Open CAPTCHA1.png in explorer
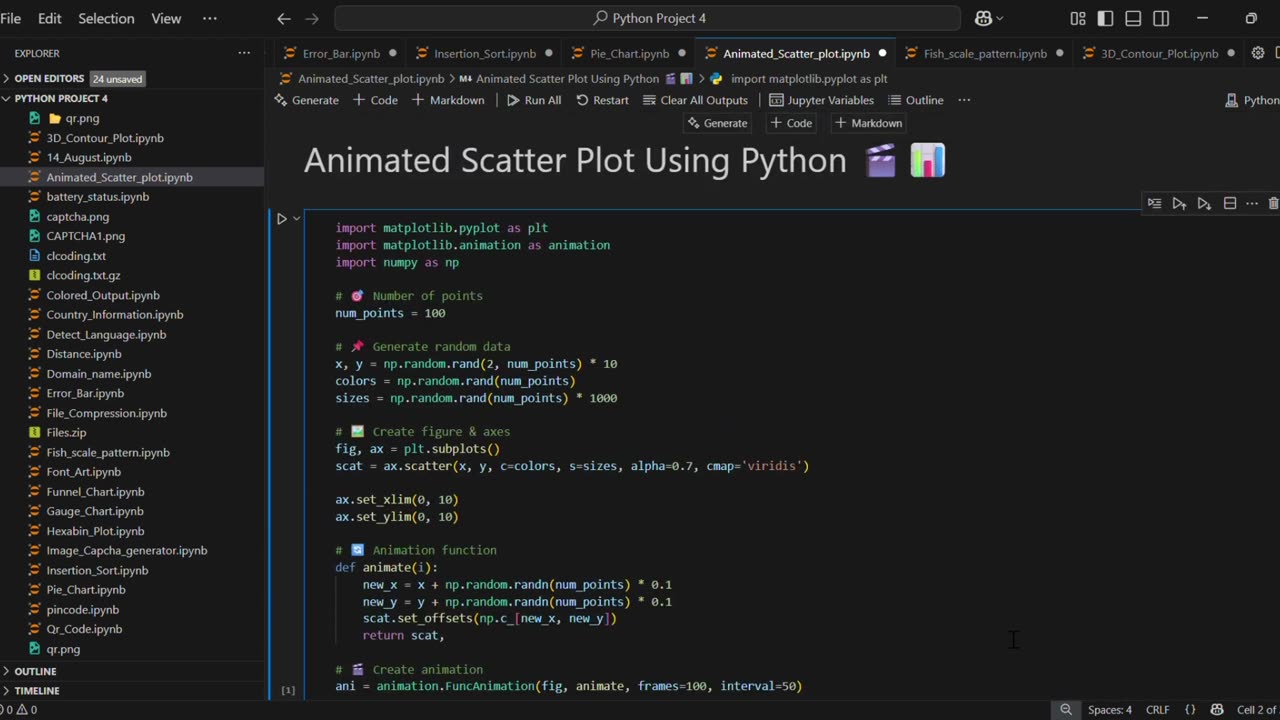Viewport: 1280px width, 720px height. (85, 236)
